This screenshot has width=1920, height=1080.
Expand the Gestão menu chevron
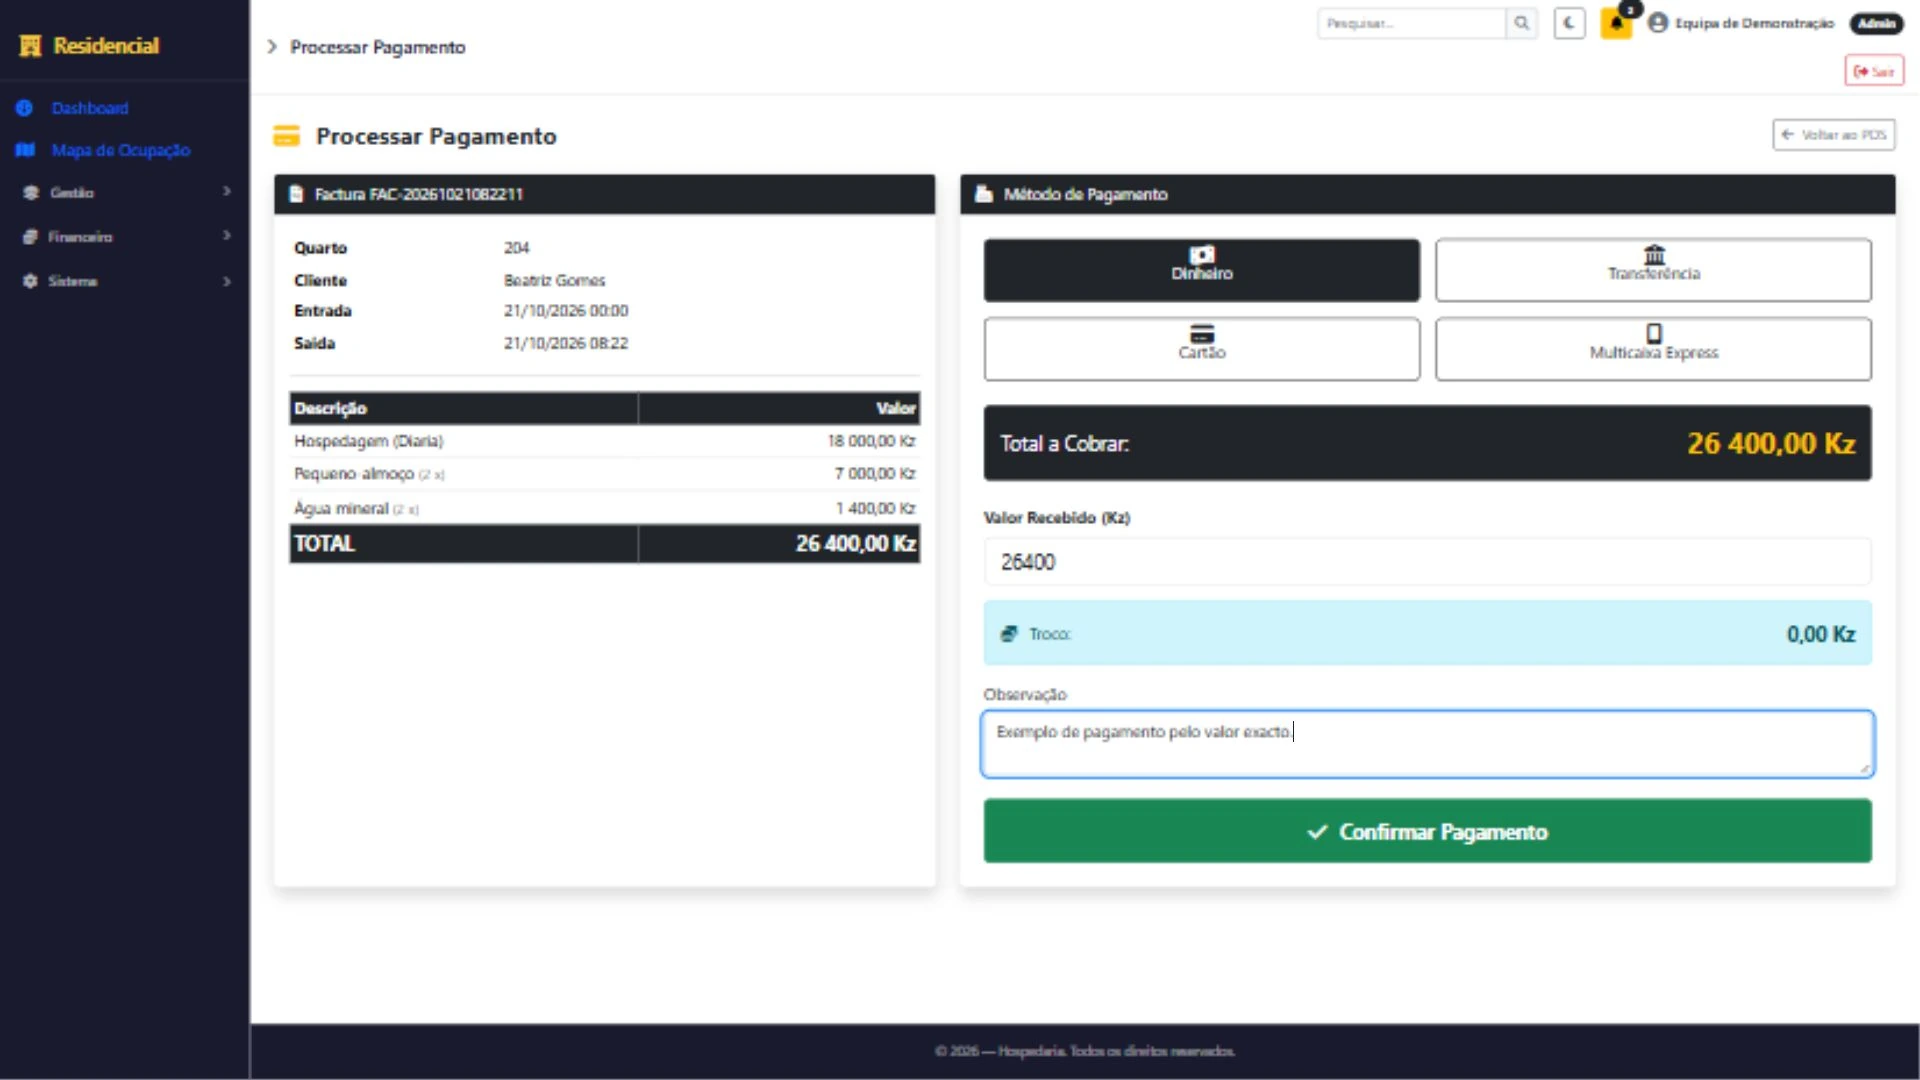coord(227,191)
